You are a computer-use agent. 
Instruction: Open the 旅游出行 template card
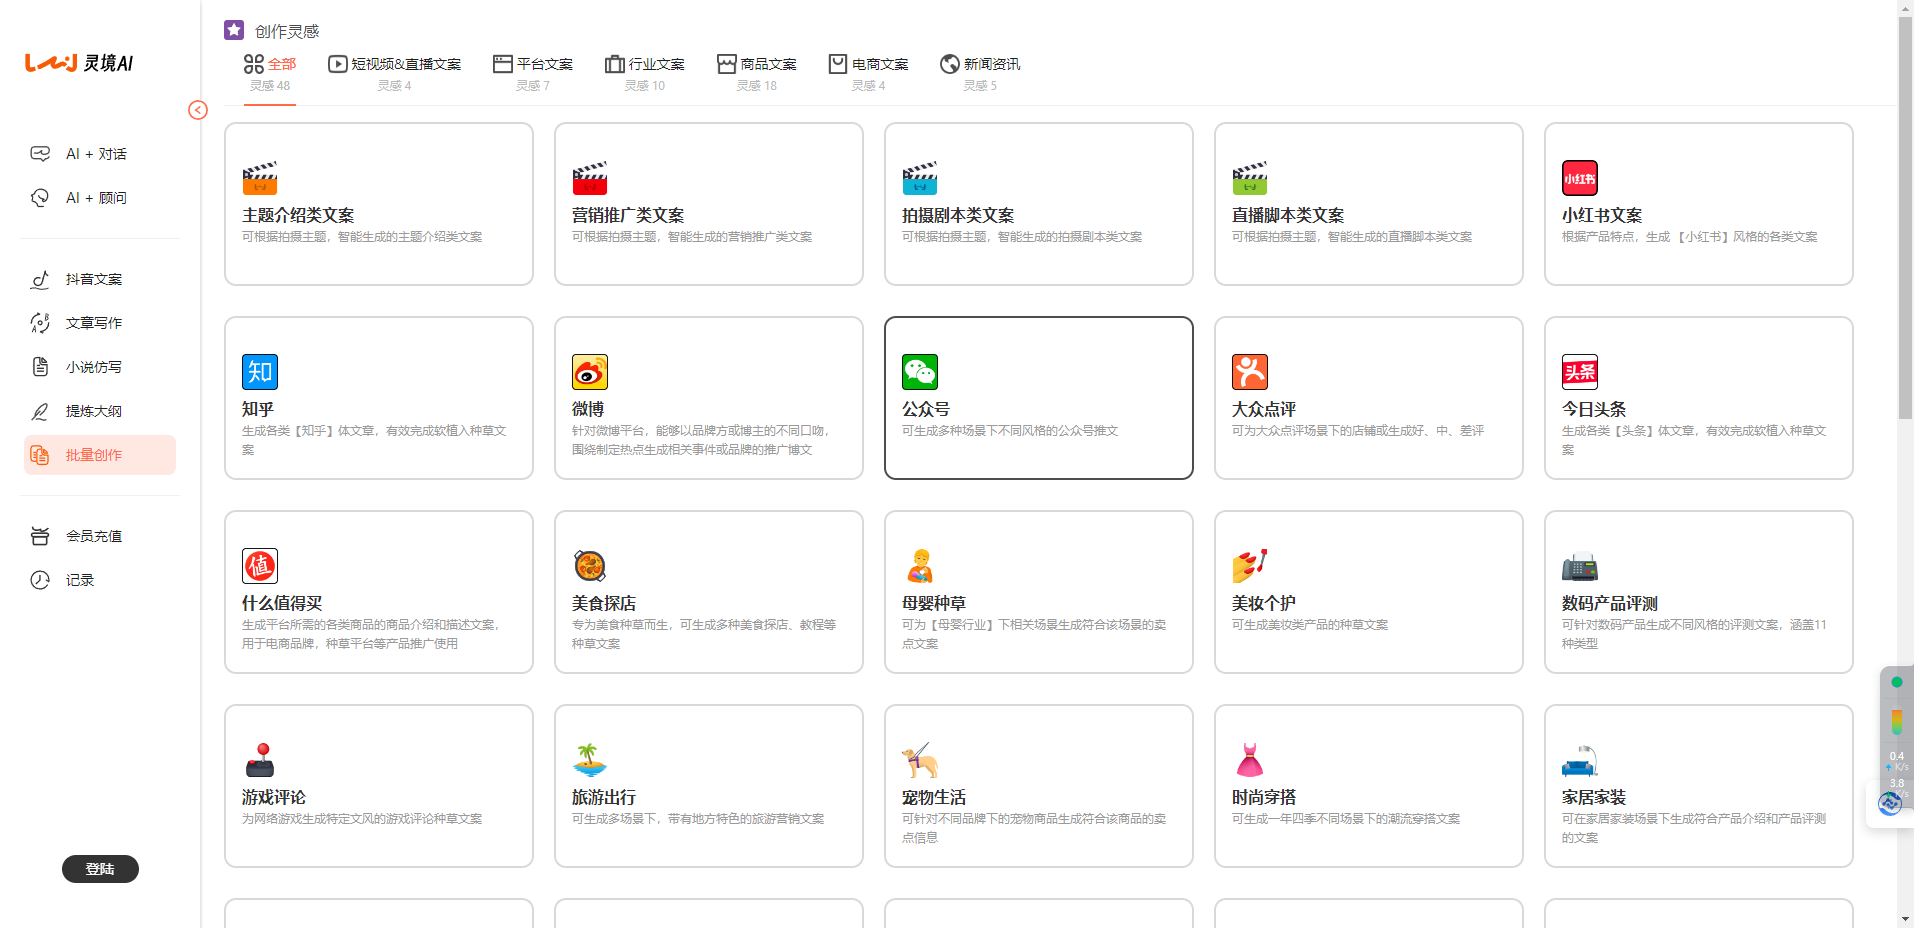point(708,785)
